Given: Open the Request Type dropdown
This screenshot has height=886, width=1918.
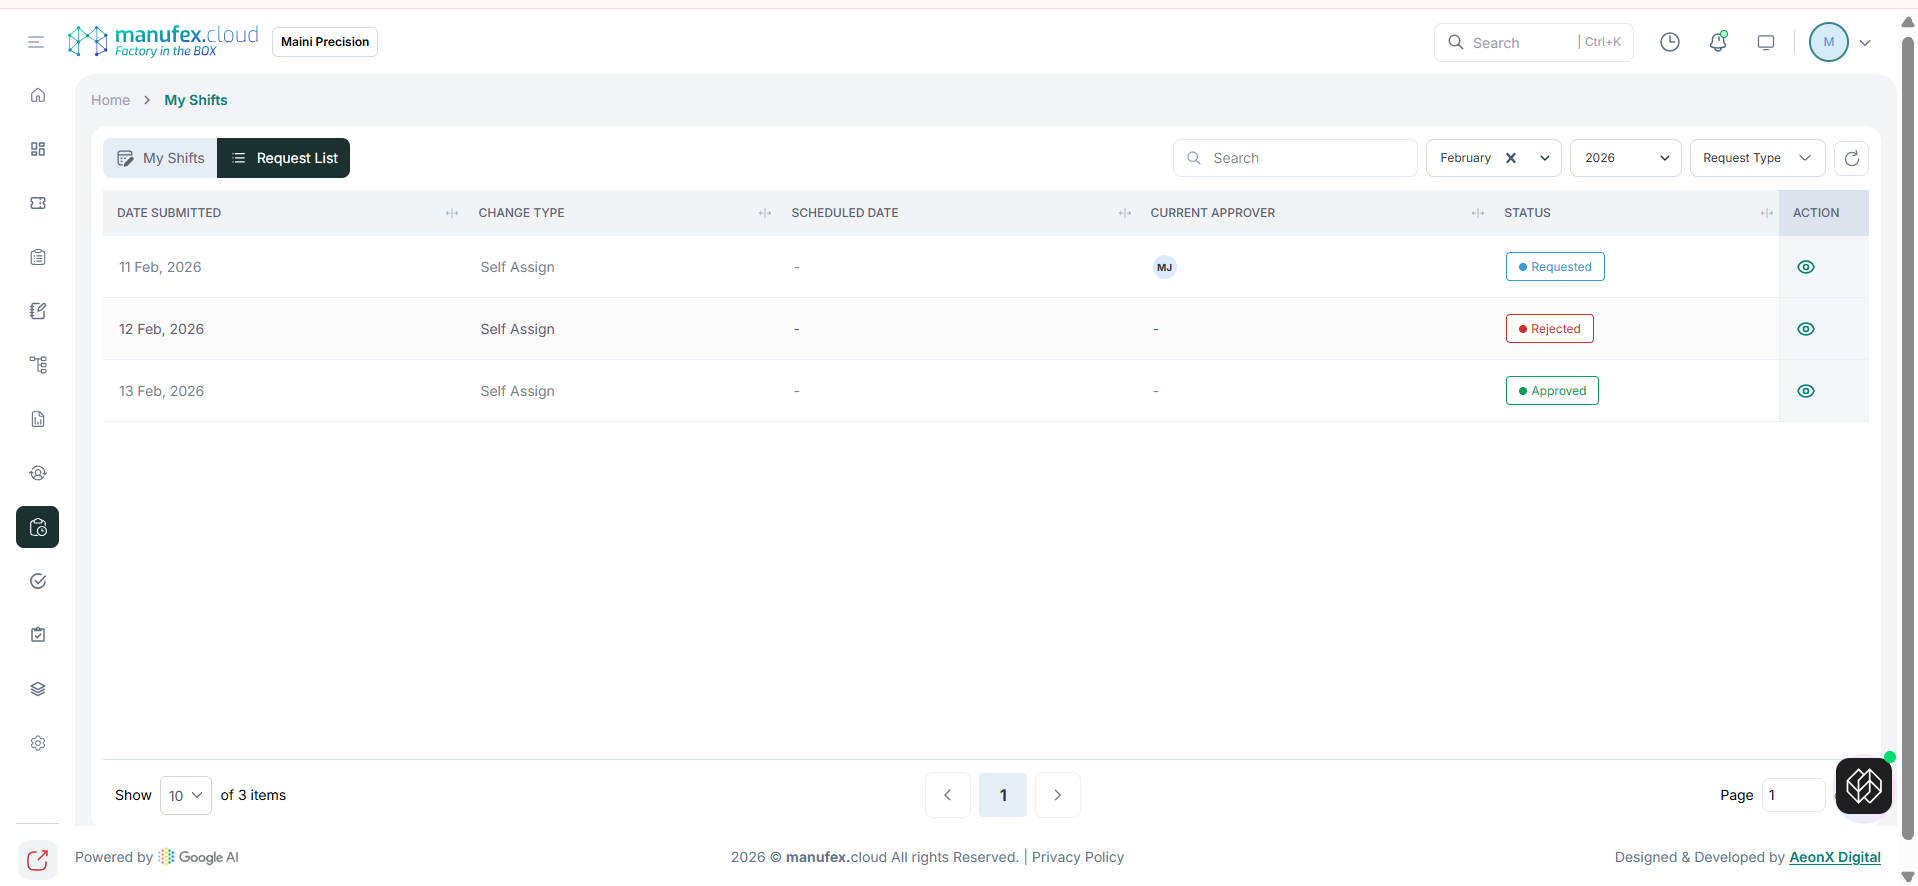Looking at the screenshot, I should point(1756,158).
